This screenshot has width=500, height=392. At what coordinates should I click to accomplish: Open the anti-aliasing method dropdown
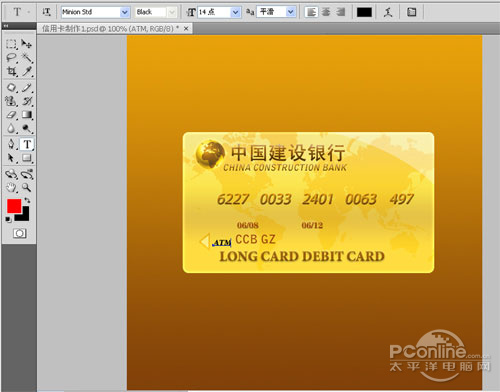291,12
